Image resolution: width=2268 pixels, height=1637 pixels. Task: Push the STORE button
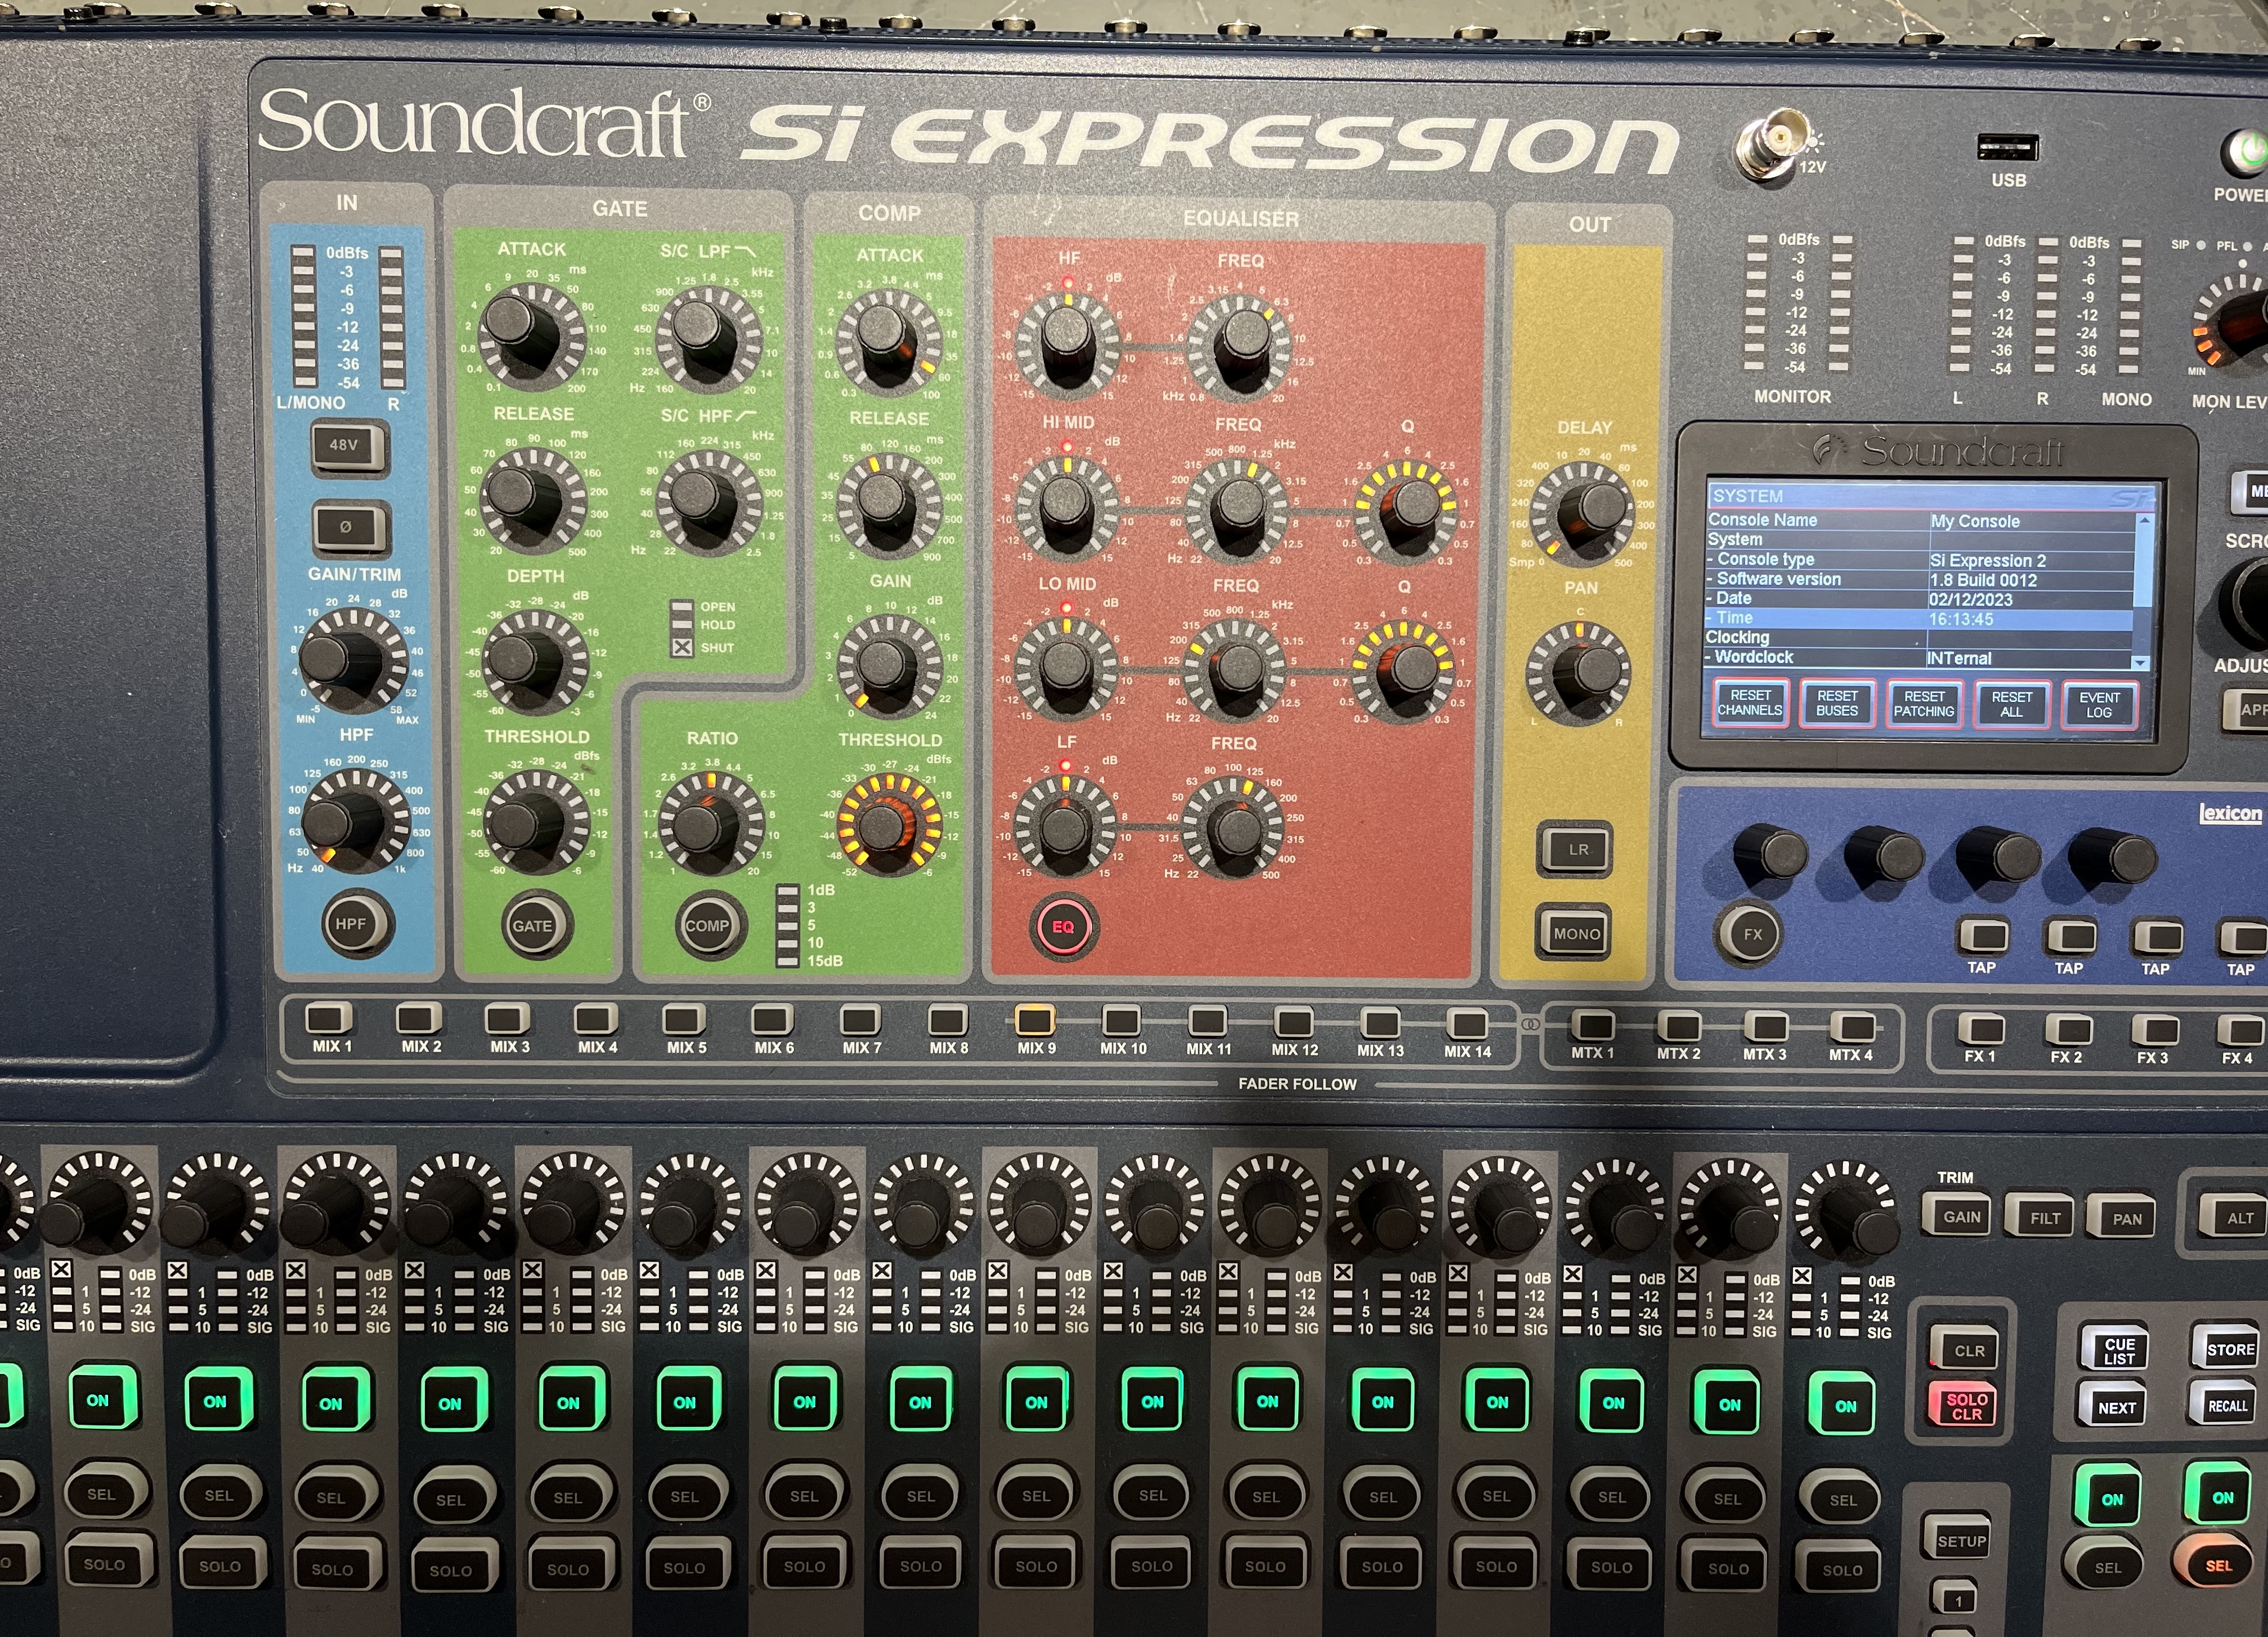pyautogui.click(x=2229, y=1349)
